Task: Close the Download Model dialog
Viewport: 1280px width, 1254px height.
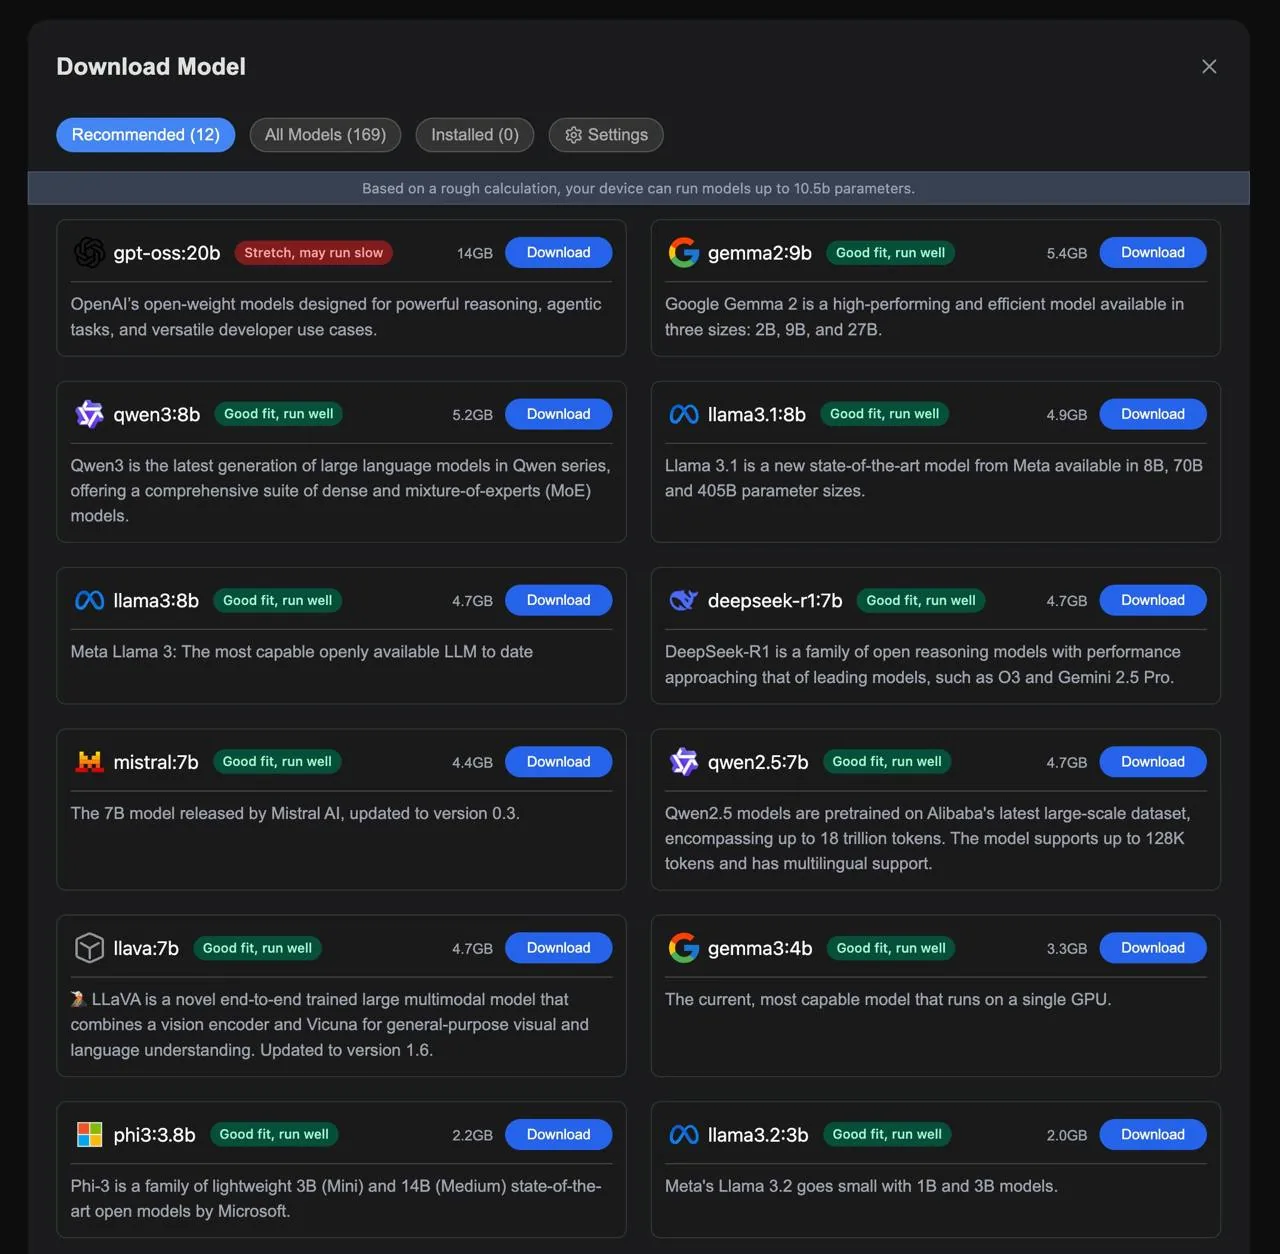Action: coord(1209,66)
